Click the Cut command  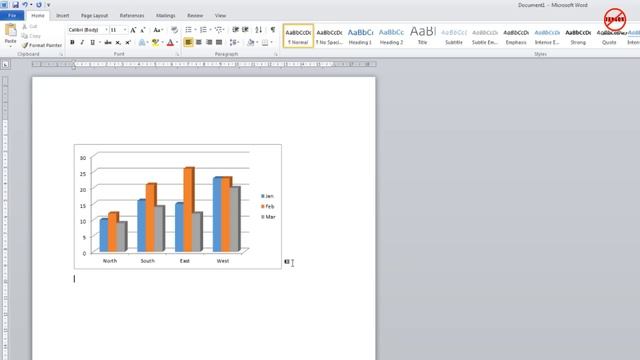[x=30, y=27]
